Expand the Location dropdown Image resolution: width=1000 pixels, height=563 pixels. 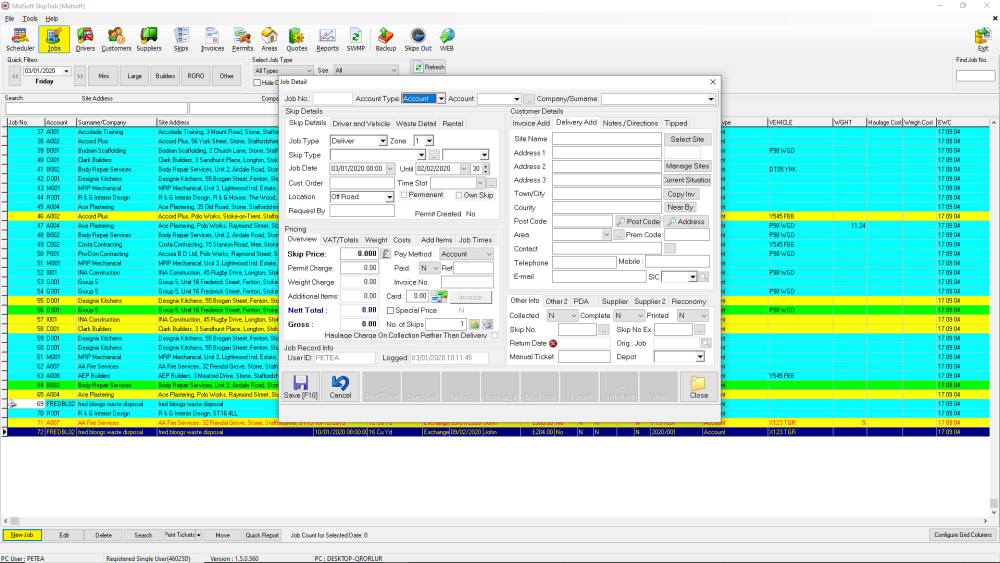click(x=390, y=197)
